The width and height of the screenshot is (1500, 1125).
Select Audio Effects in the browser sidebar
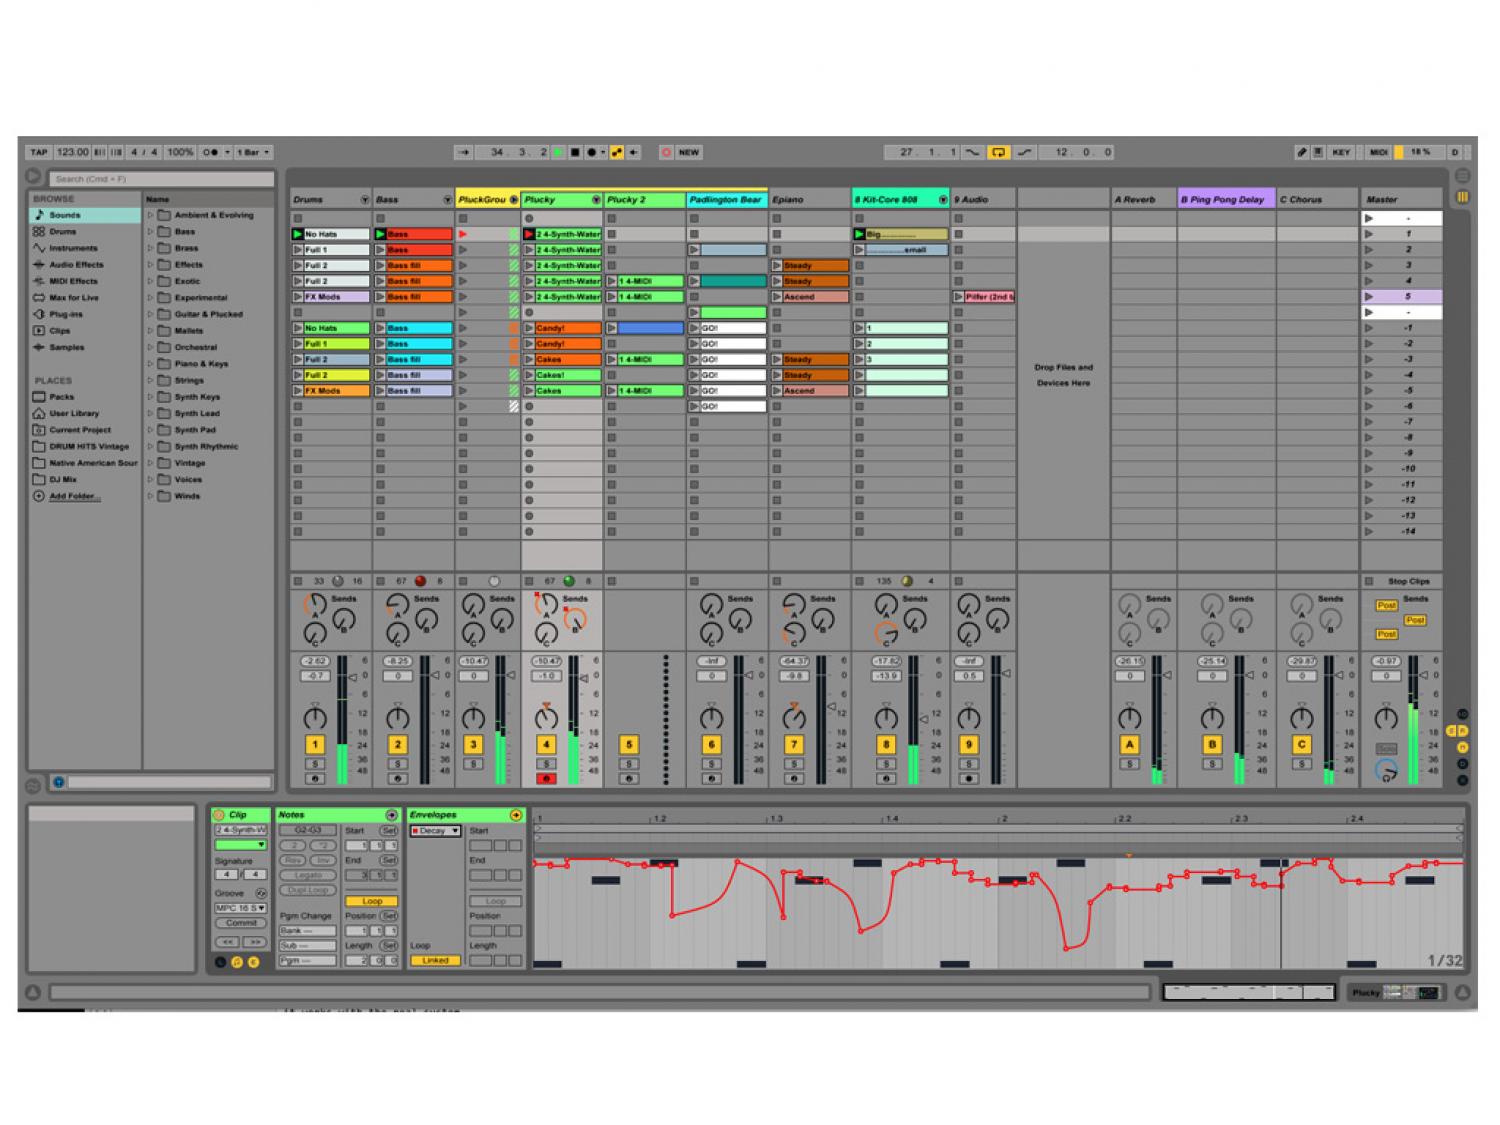coord(76,265)
